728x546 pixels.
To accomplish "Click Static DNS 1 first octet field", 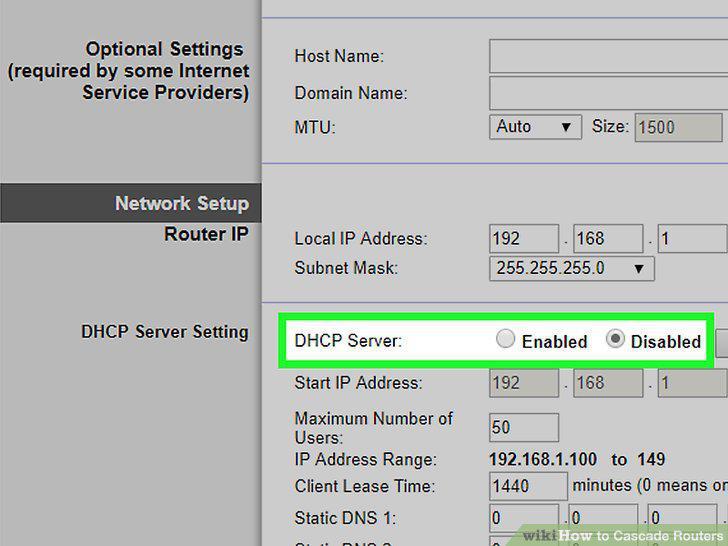I will pyautogui.click(x=524, y=518).
